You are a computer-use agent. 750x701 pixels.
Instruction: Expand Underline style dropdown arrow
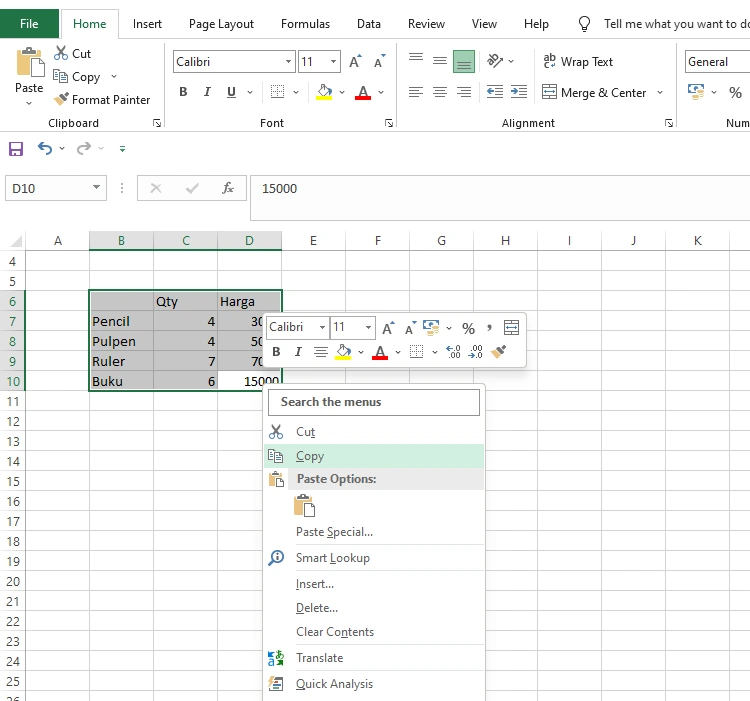pyautogui.click(x=250, y=92)
